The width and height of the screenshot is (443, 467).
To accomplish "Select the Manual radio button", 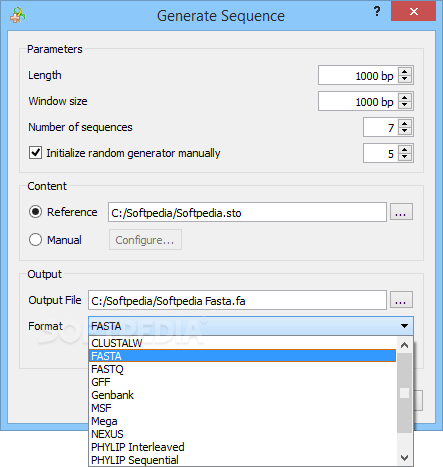I will (x=35, y=240).
